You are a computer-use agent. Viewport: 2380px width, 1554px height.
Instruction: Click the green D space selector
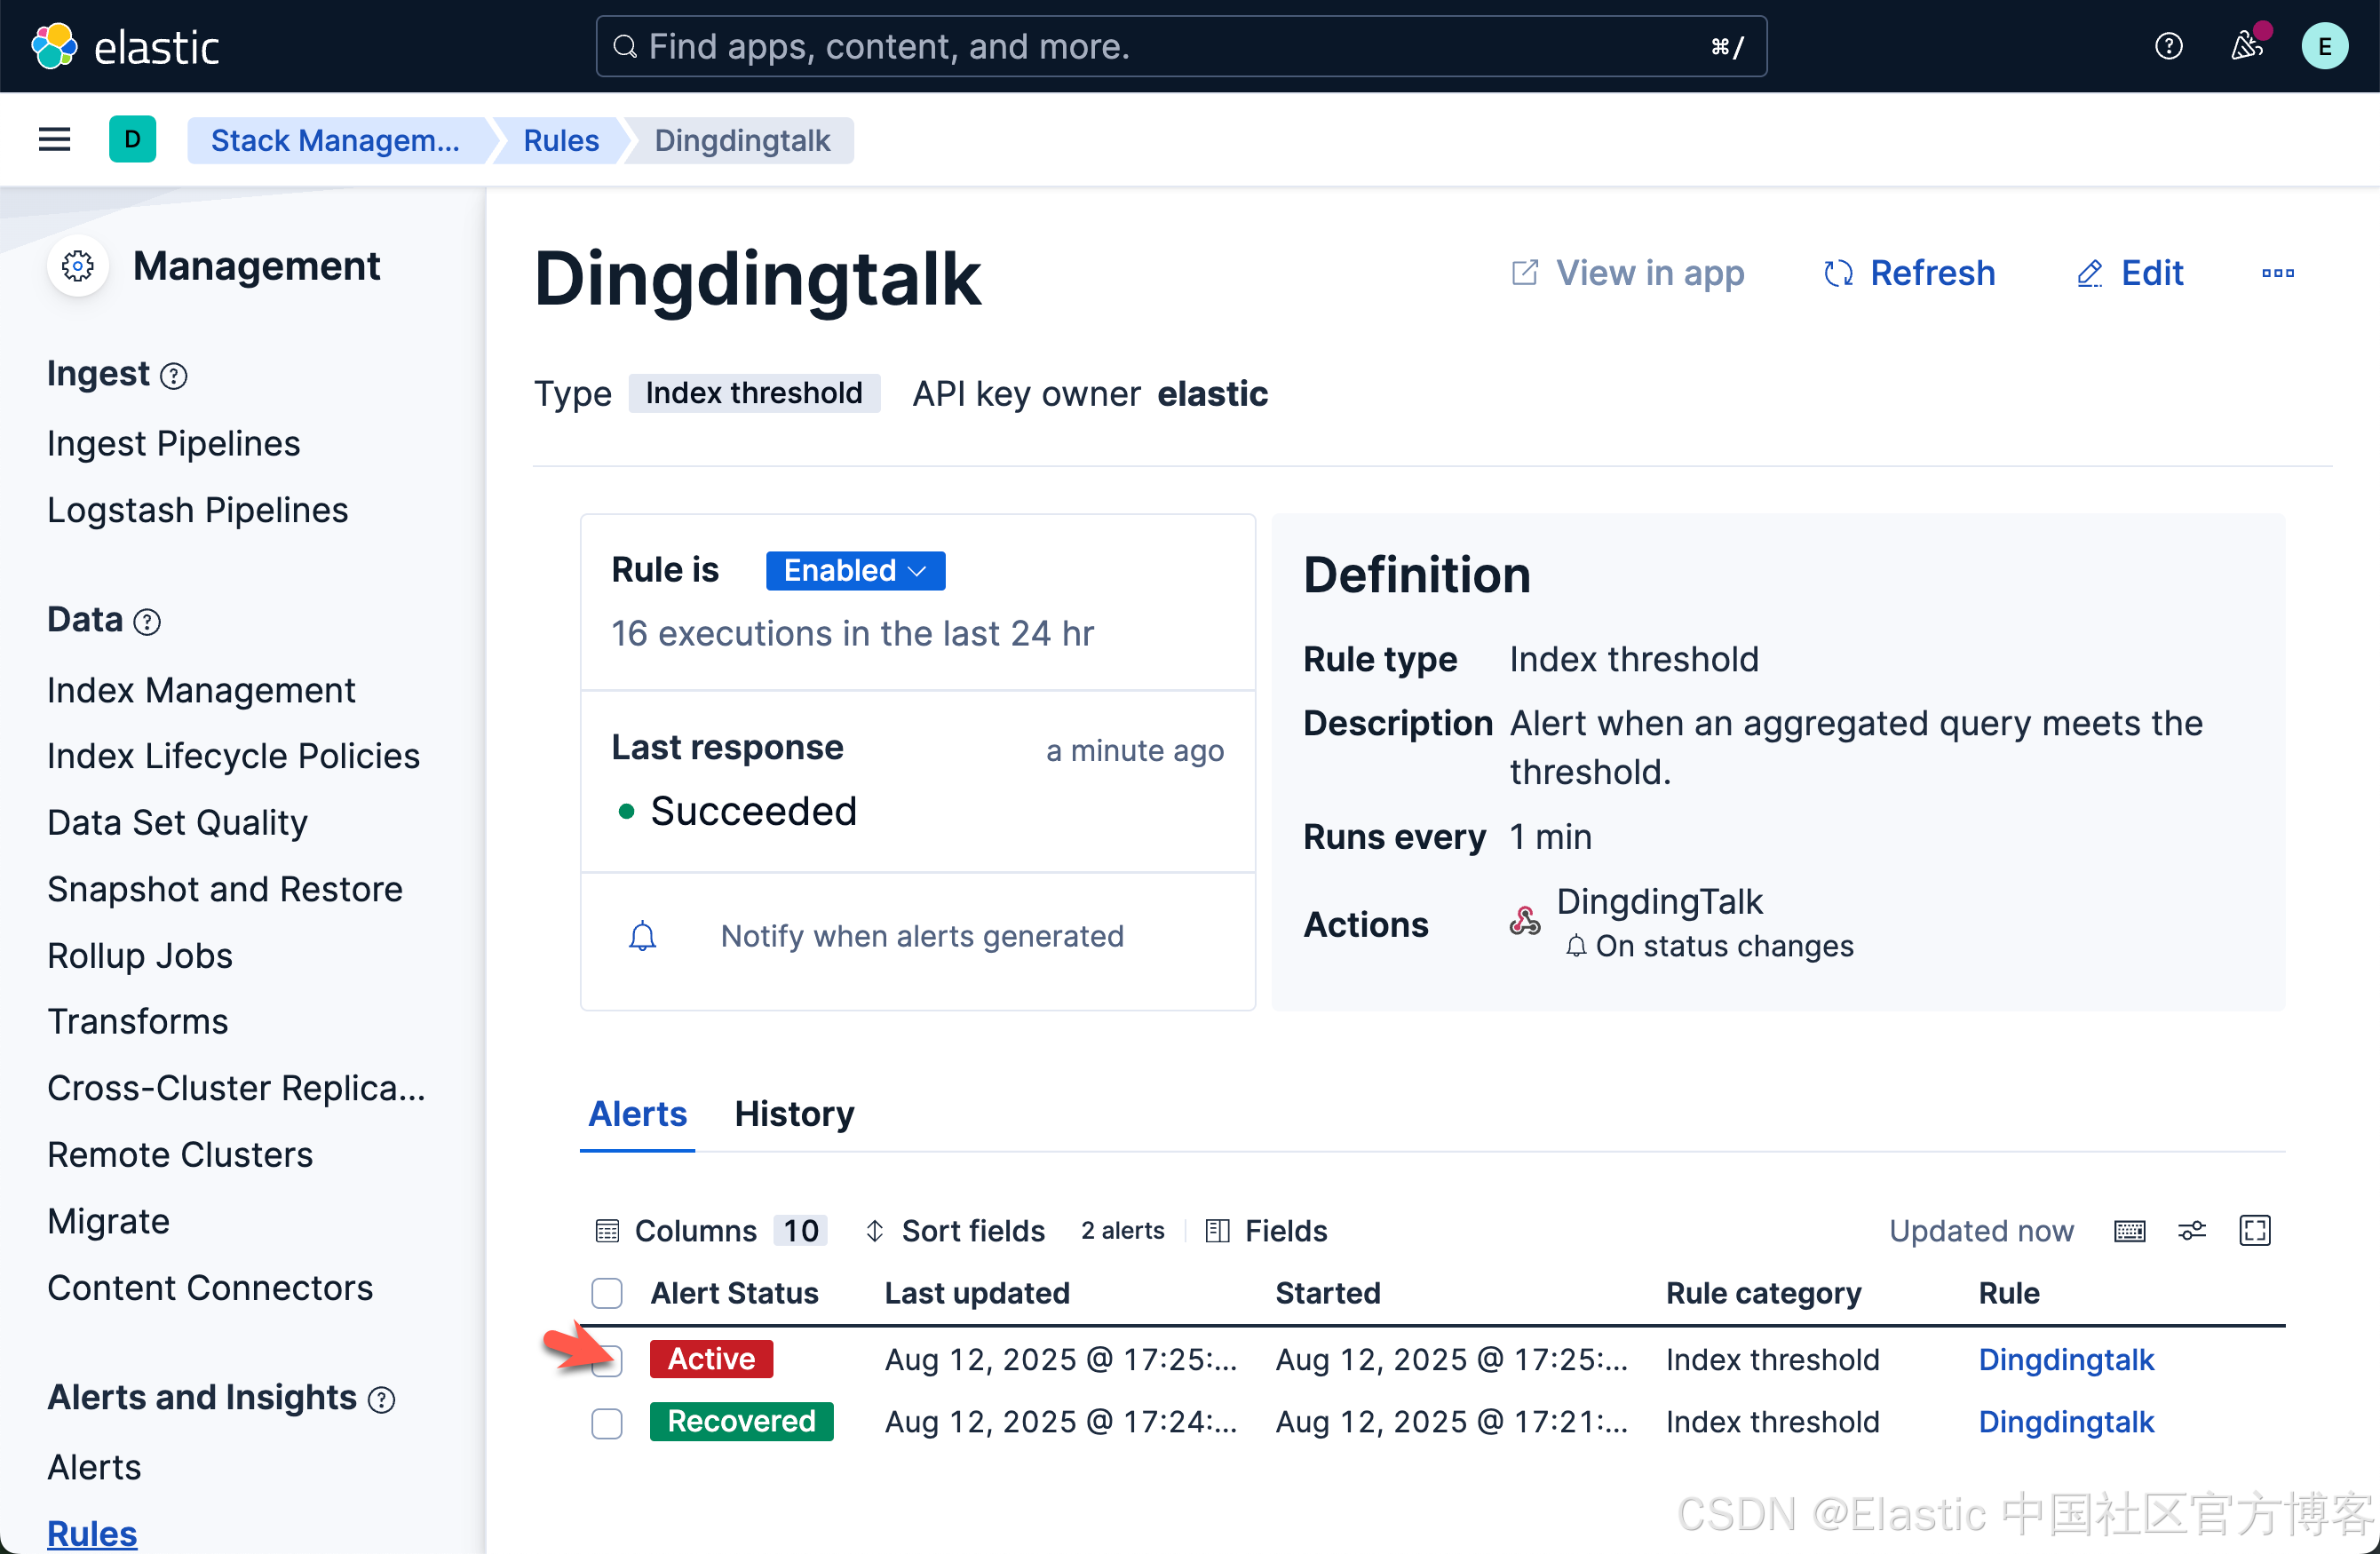pyautogui.click(x=132, y=140)
